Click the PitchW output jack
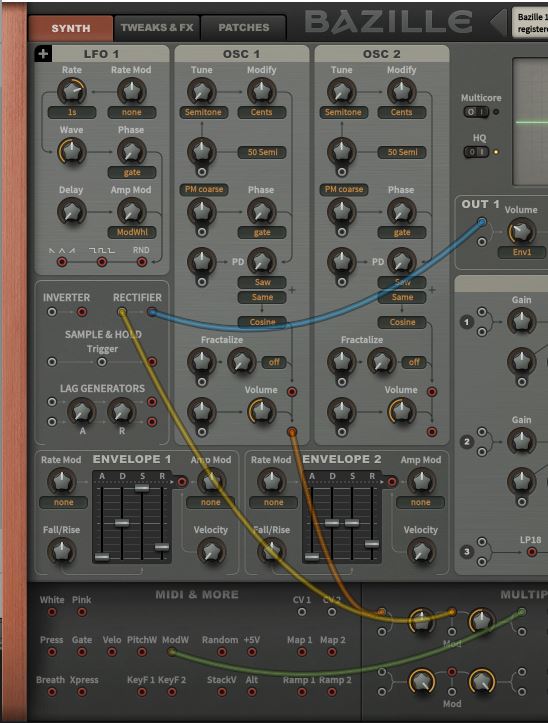 pos(142,652)
